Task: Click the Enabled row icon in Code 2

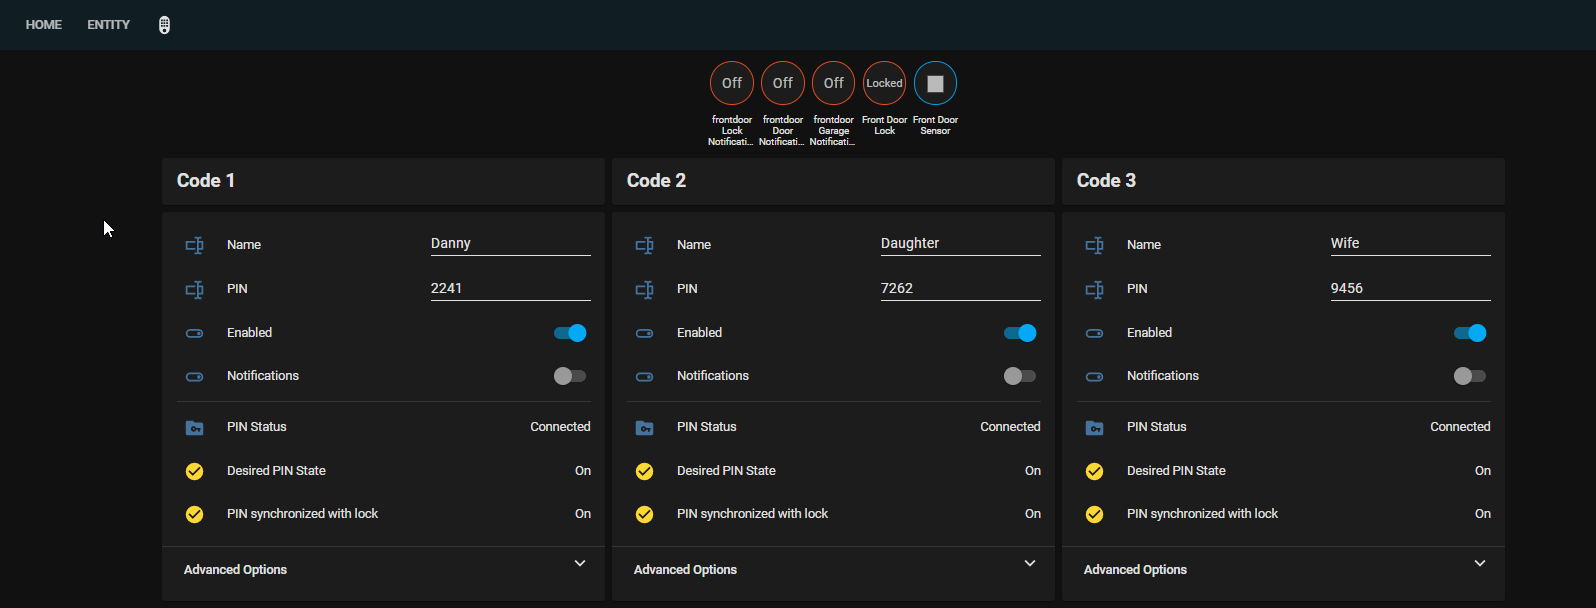Action: (x=645, y=333)
